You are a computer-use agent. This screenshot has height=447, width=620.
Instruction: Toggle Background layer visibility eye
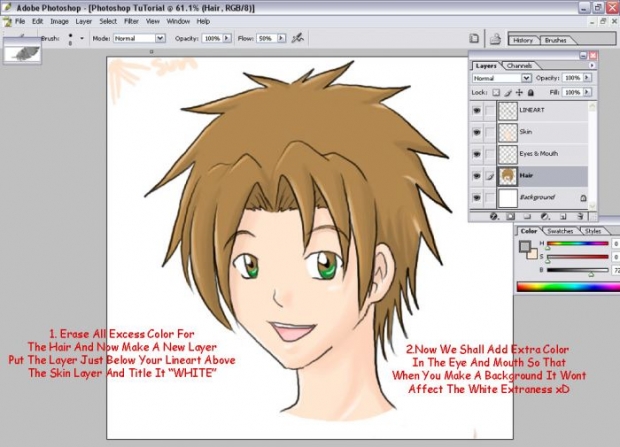pyautogui.click(x=476, y=198)
